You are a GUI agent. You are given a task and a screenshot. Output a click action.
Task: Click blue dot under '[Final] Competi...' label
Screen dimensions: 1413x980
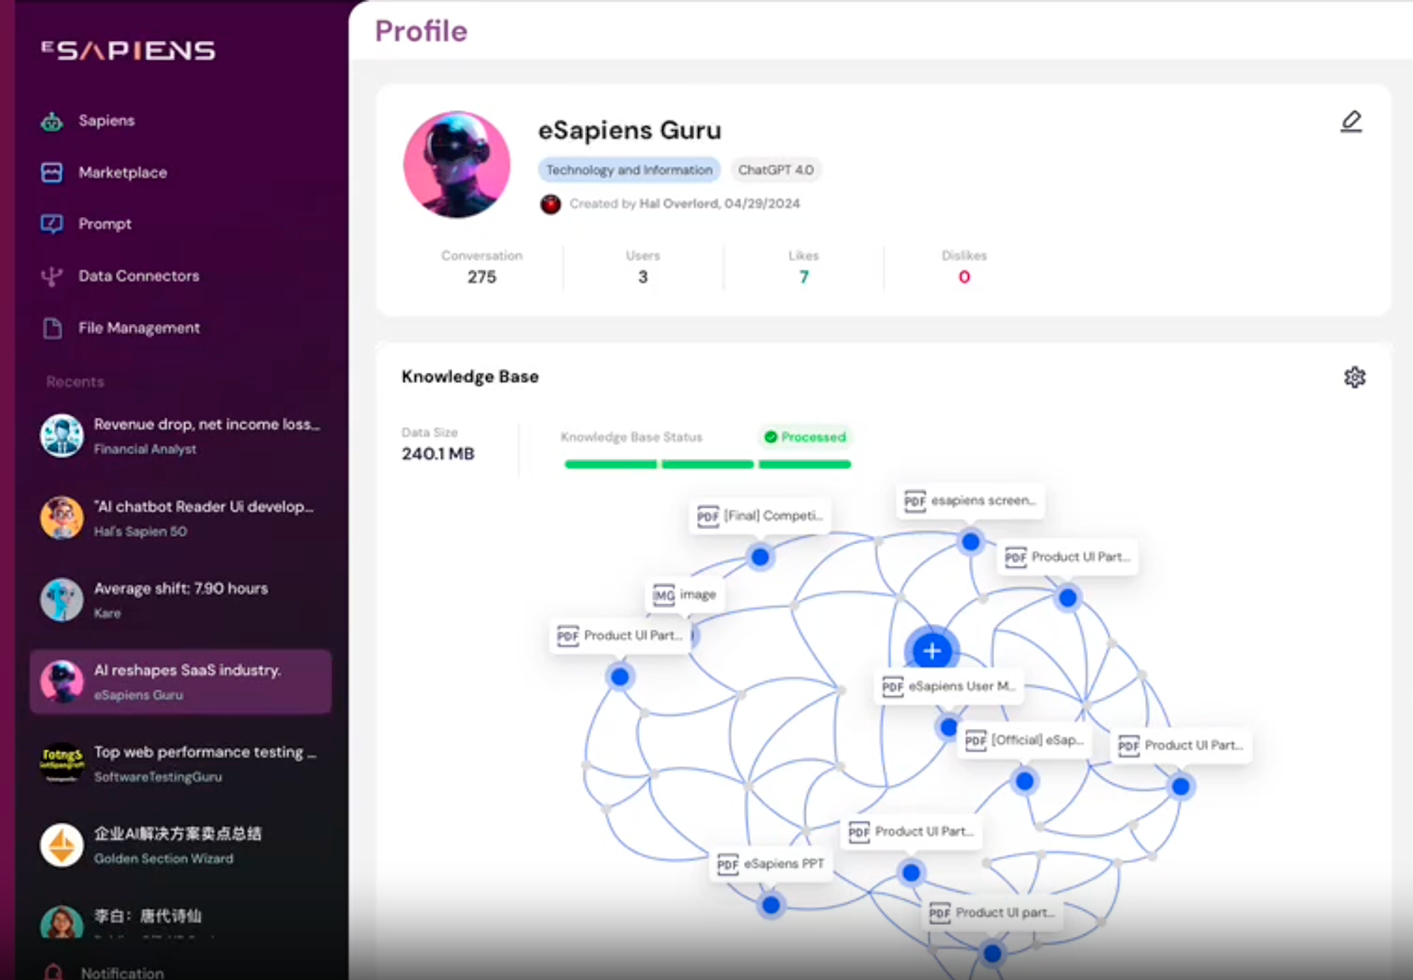click(x=760, y=557)
